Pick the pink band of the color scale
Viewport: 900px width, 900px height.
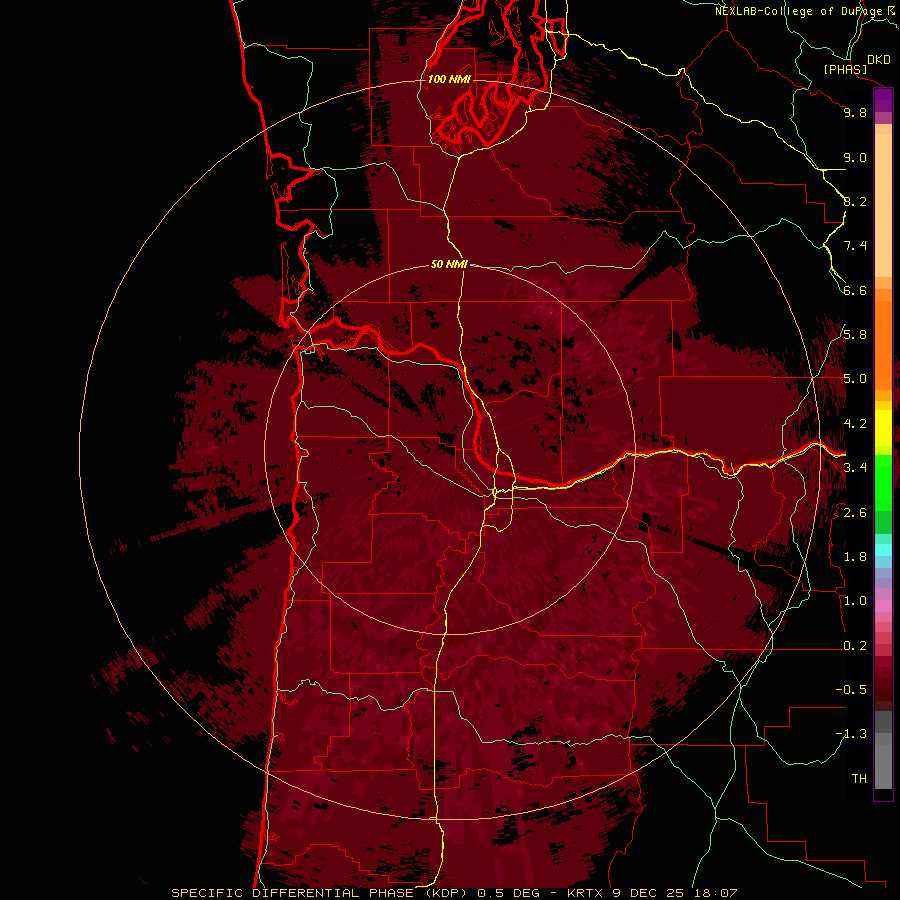coord(883,606)
